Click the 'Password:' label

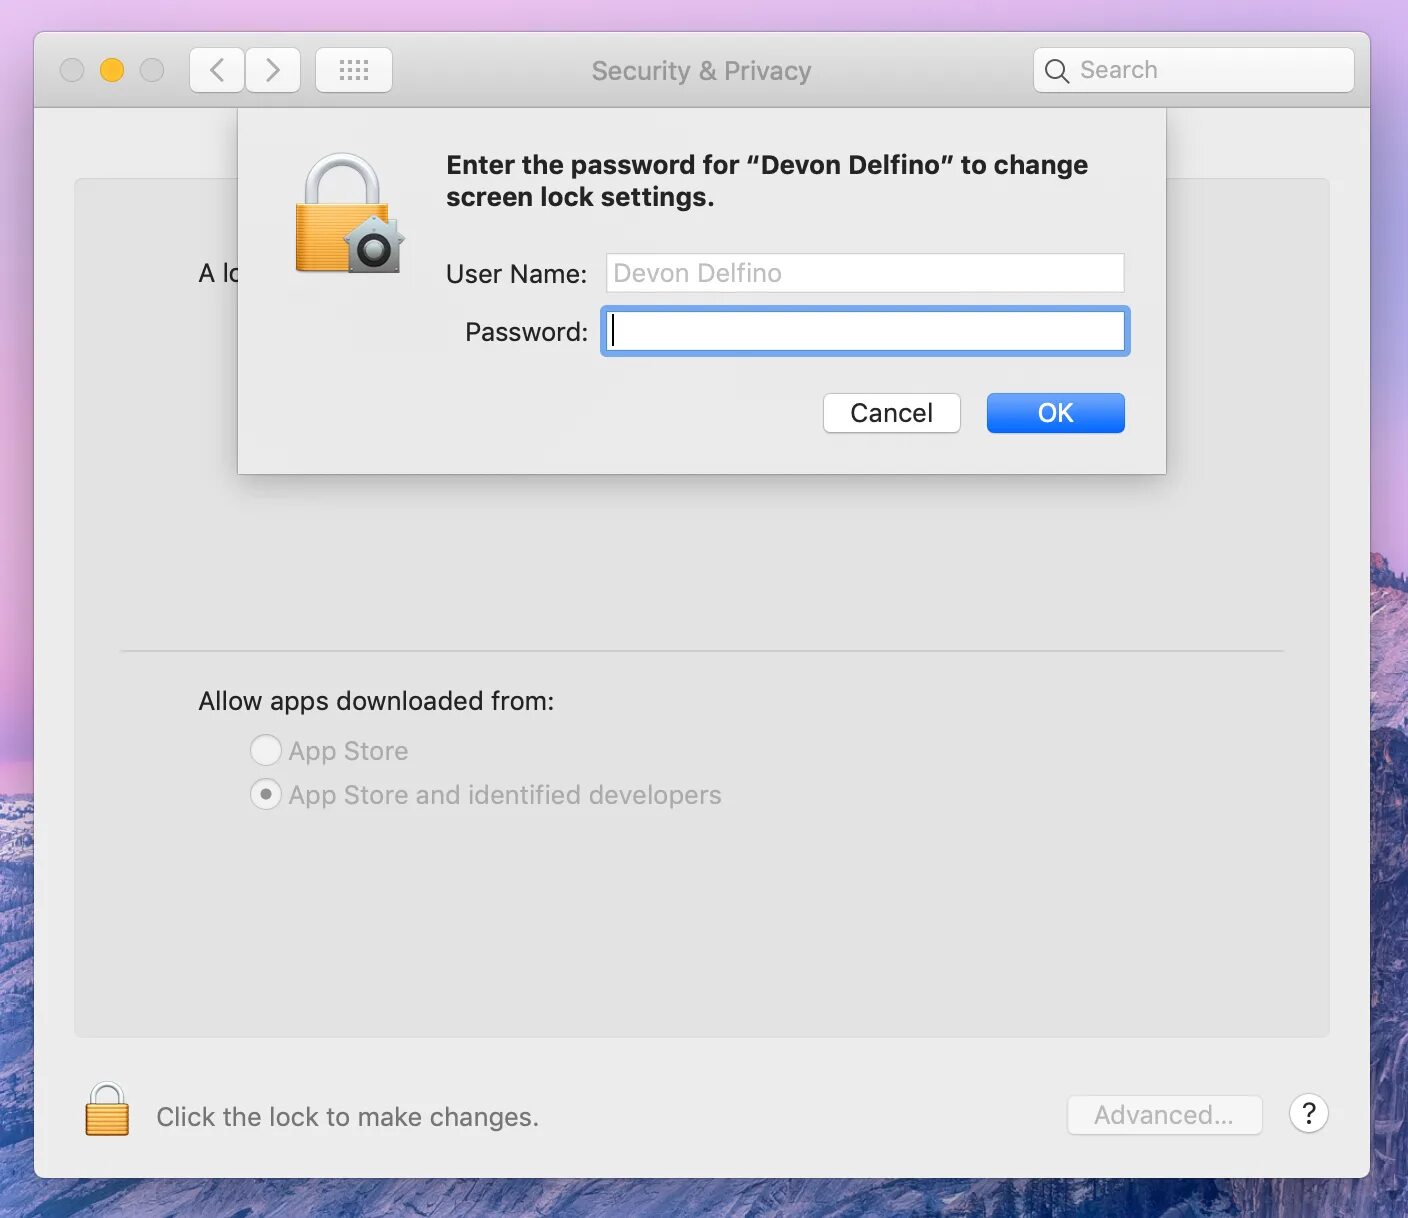(526, 332)
